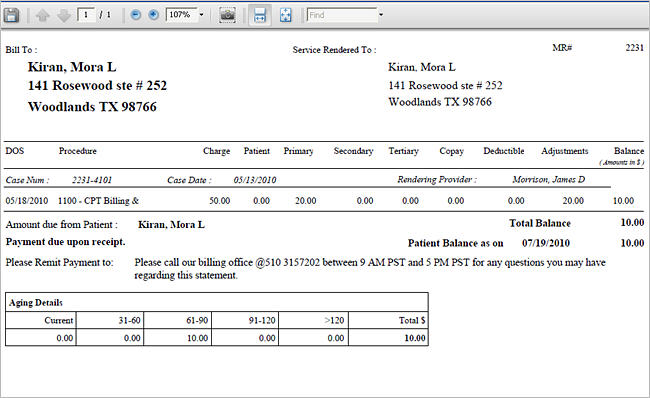Click the Copay column header
The image size is (650, 398).
(x=451, y=151)
